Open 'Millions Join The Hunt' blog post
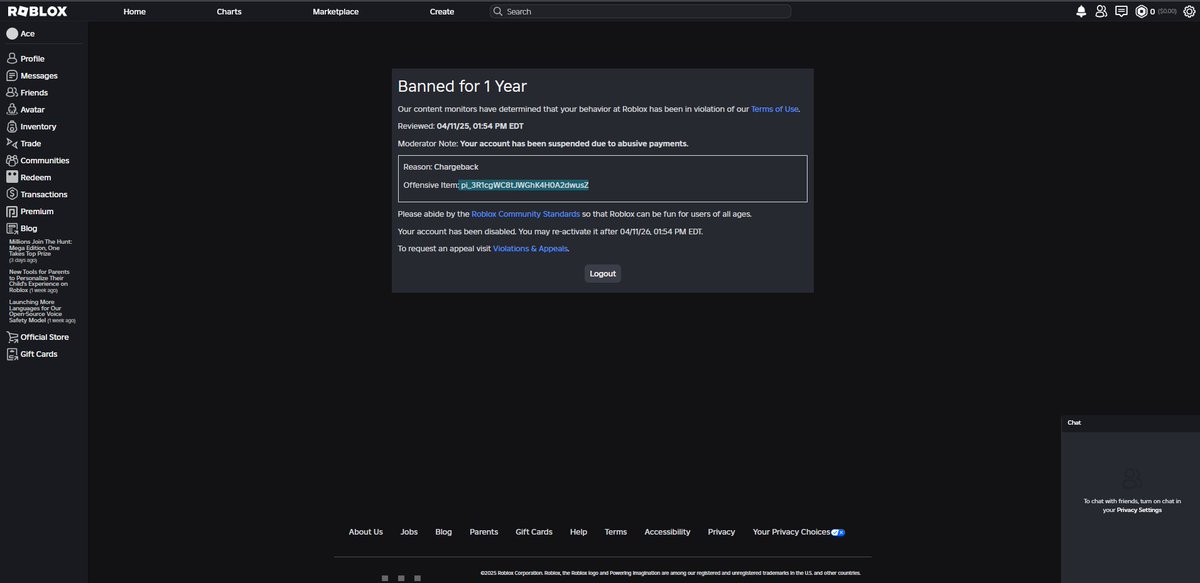This screenshot has width=1200, height=583. [41, 250]
